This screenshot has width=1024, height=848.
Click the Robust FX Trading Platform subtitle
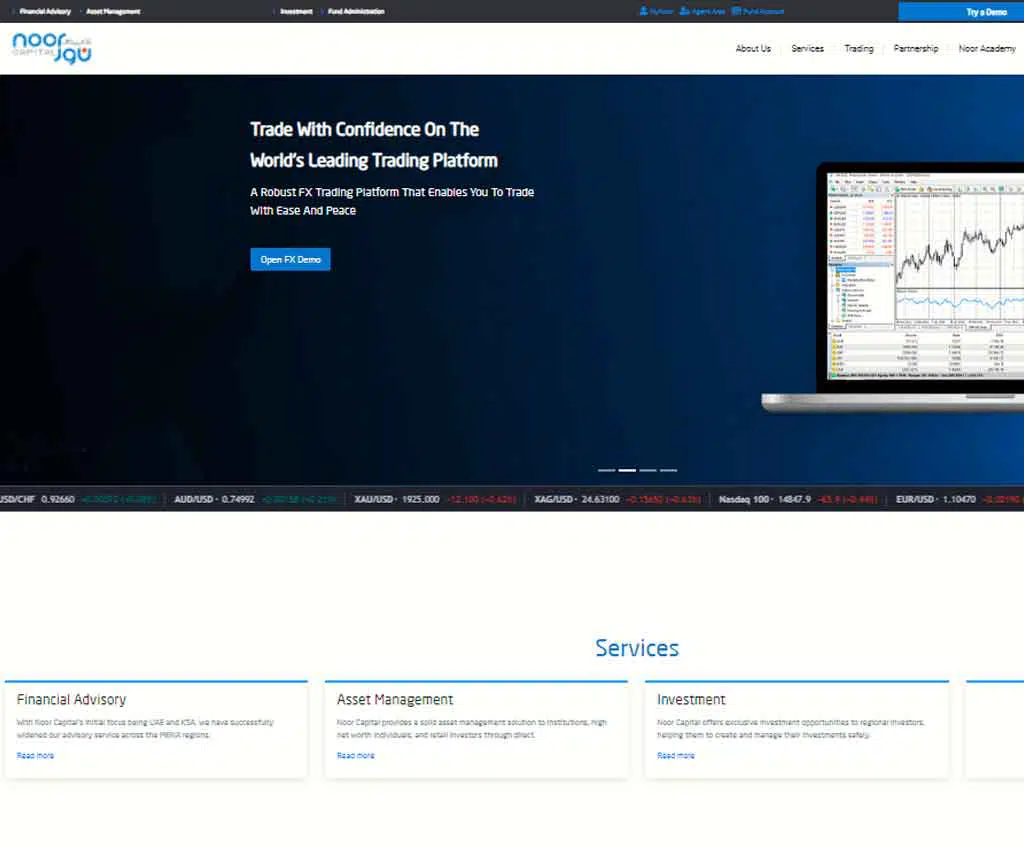click(x=392, y=201)
